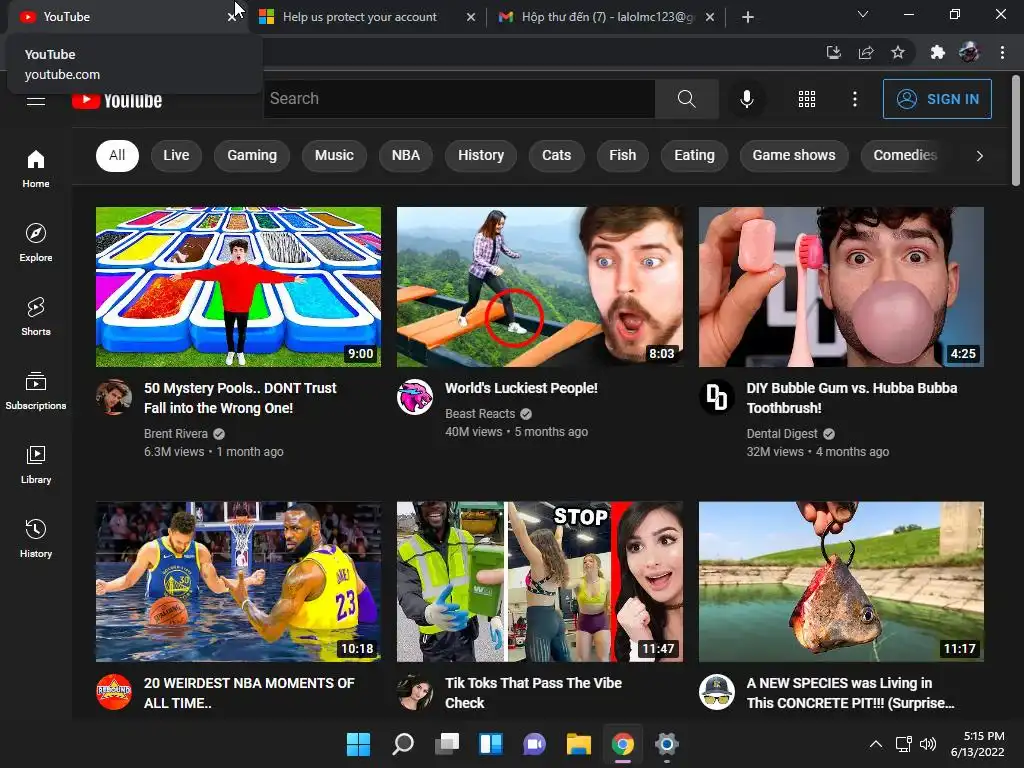The image size is (1024, 768).
Task: Open 50 Mystery Pools video title
Action: [x=240, y=398]
